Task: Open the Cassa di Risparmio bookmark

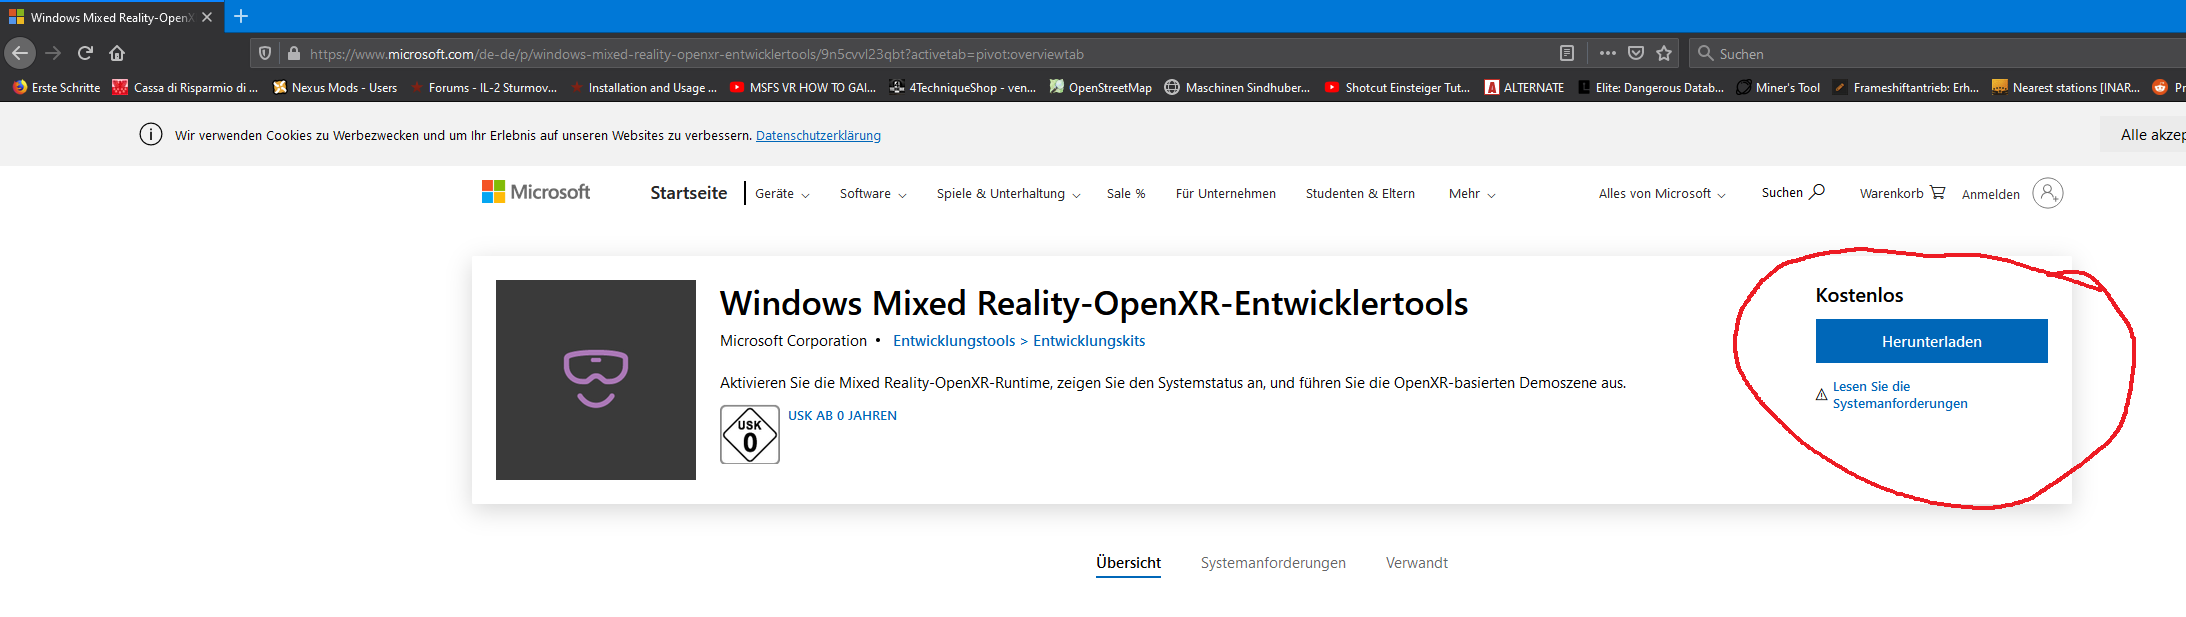Action: pyautogui.click(x=186, y=88)
